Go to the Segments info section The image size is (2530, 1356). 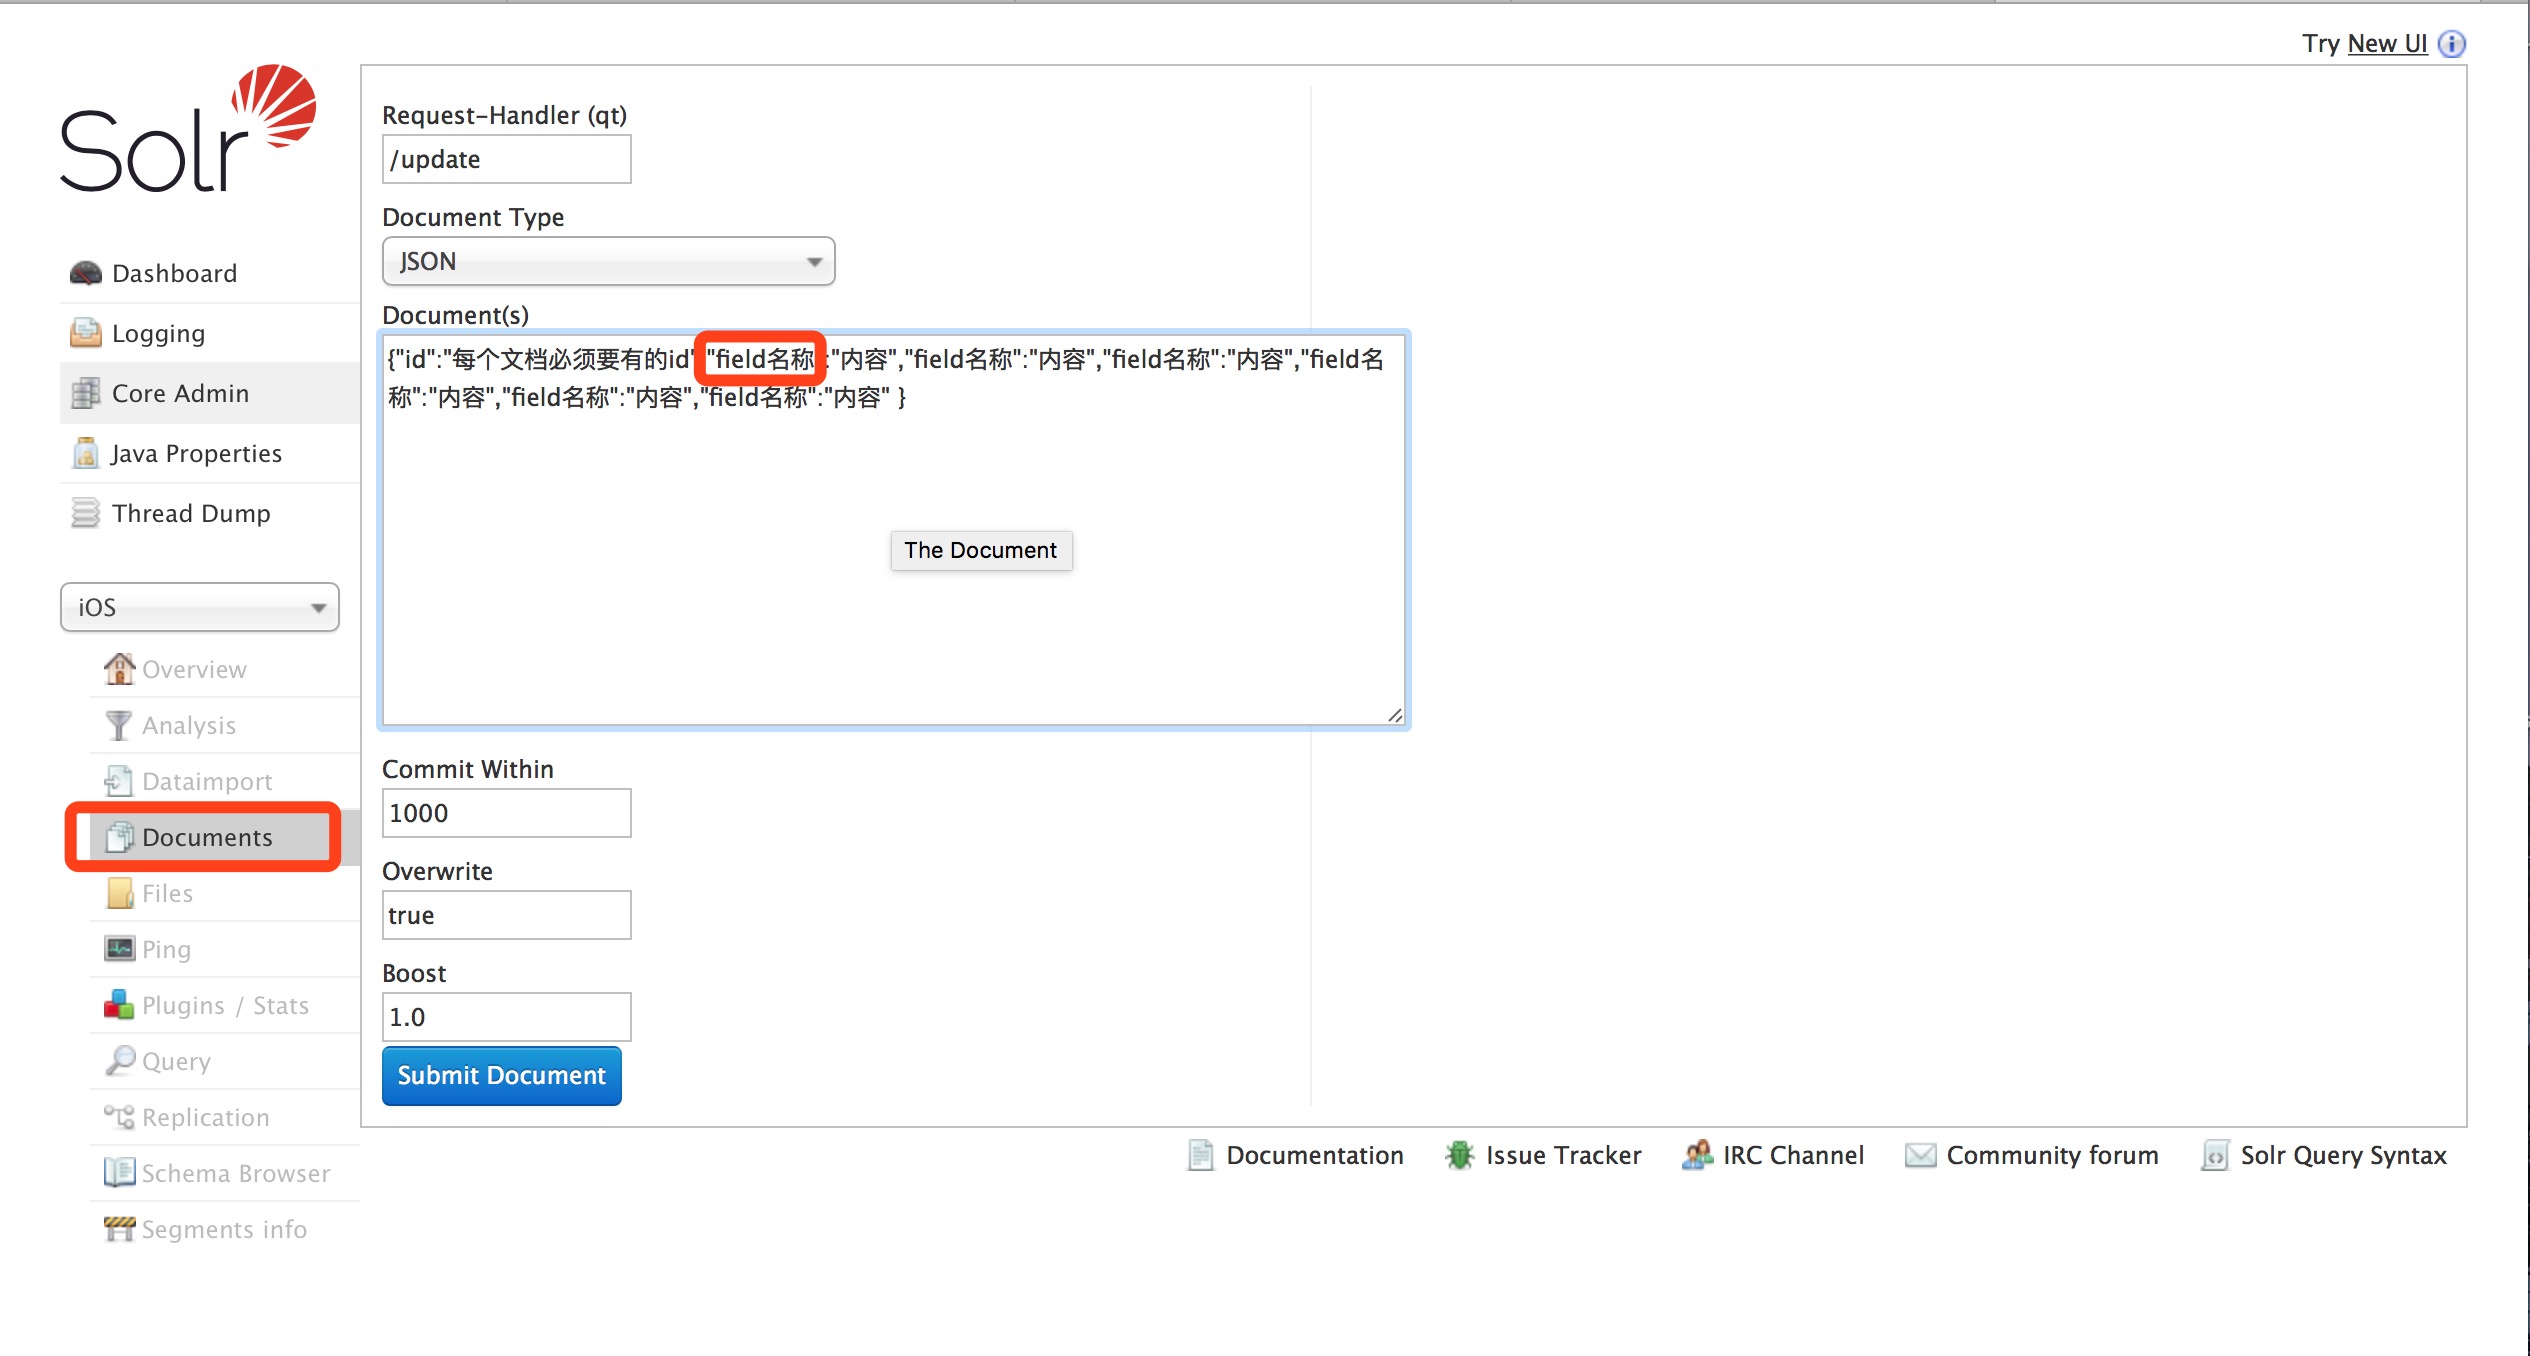coord(225,1229)
